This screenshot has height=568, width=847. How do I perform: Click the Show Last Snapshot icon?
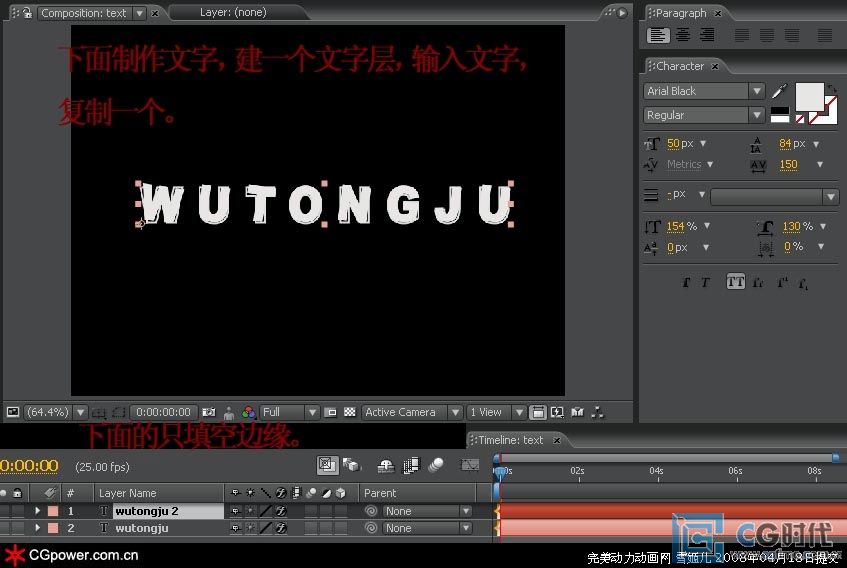(228, 413)
